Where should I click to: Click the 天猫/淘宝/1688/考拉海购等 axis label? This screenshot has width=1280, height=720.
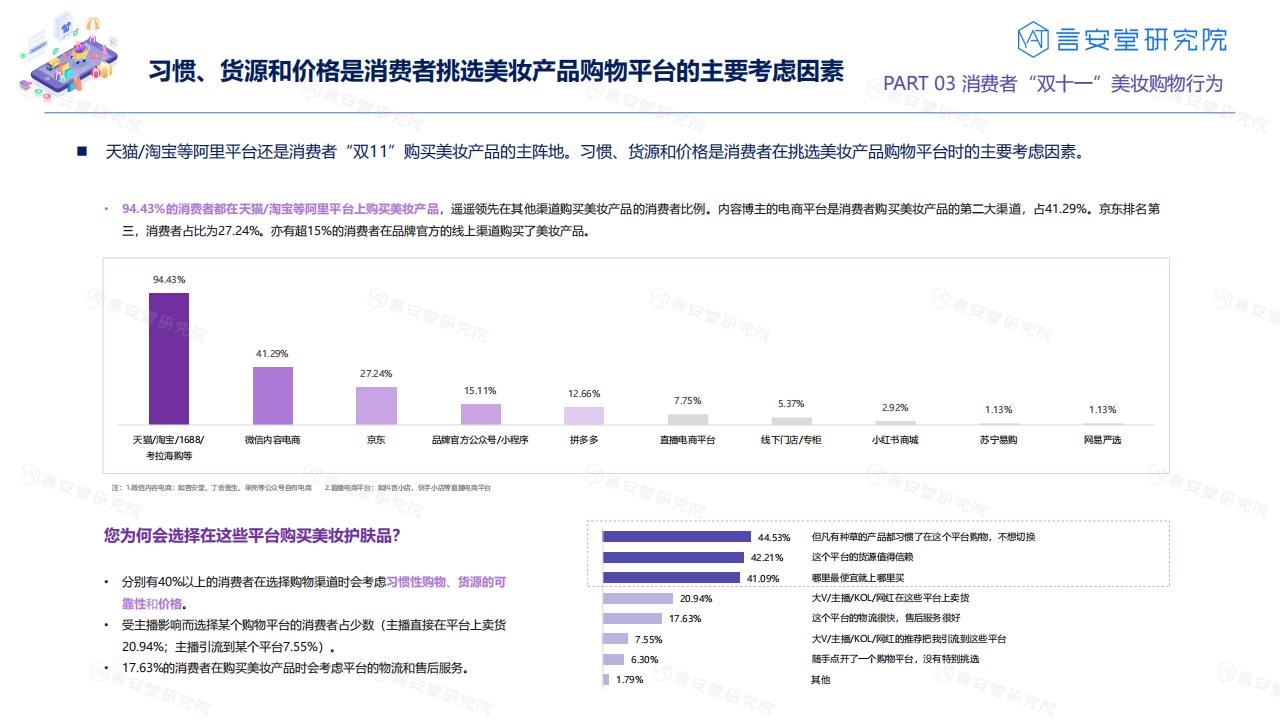tap(169, 446)
